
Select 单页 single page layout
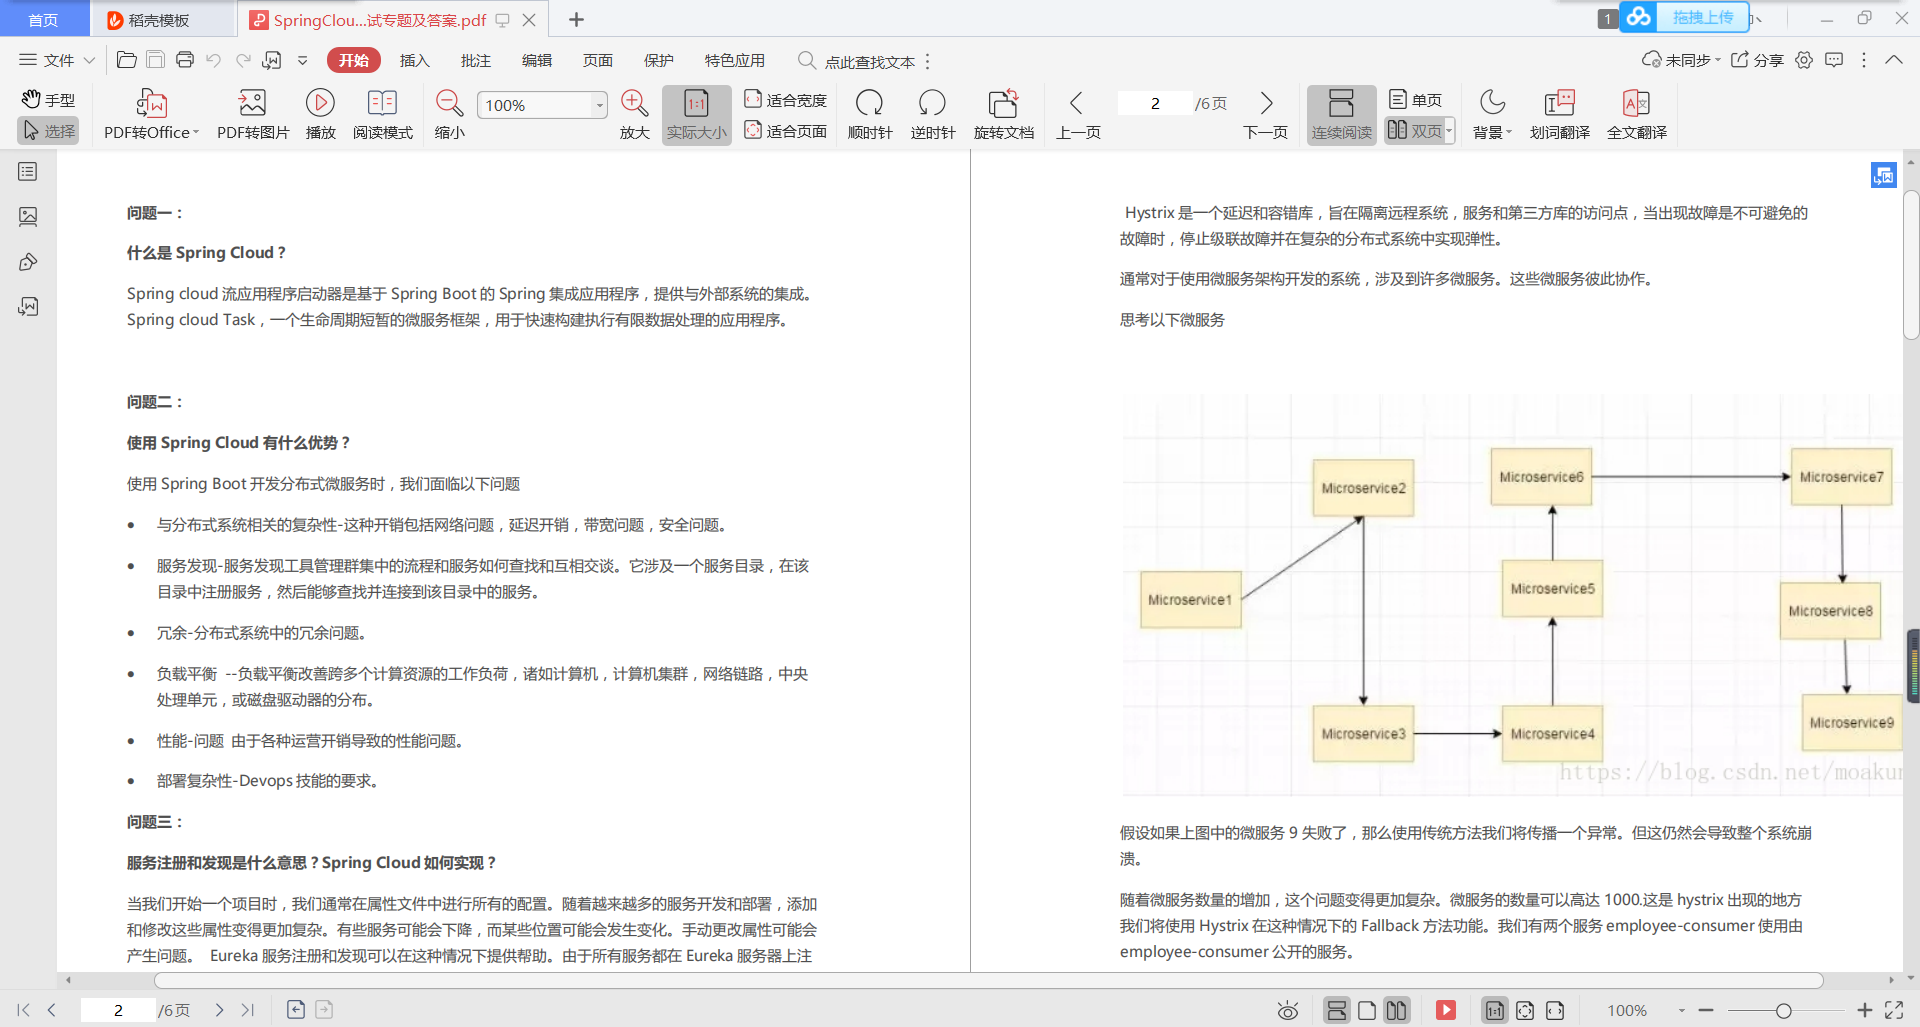click(1416, 99)
